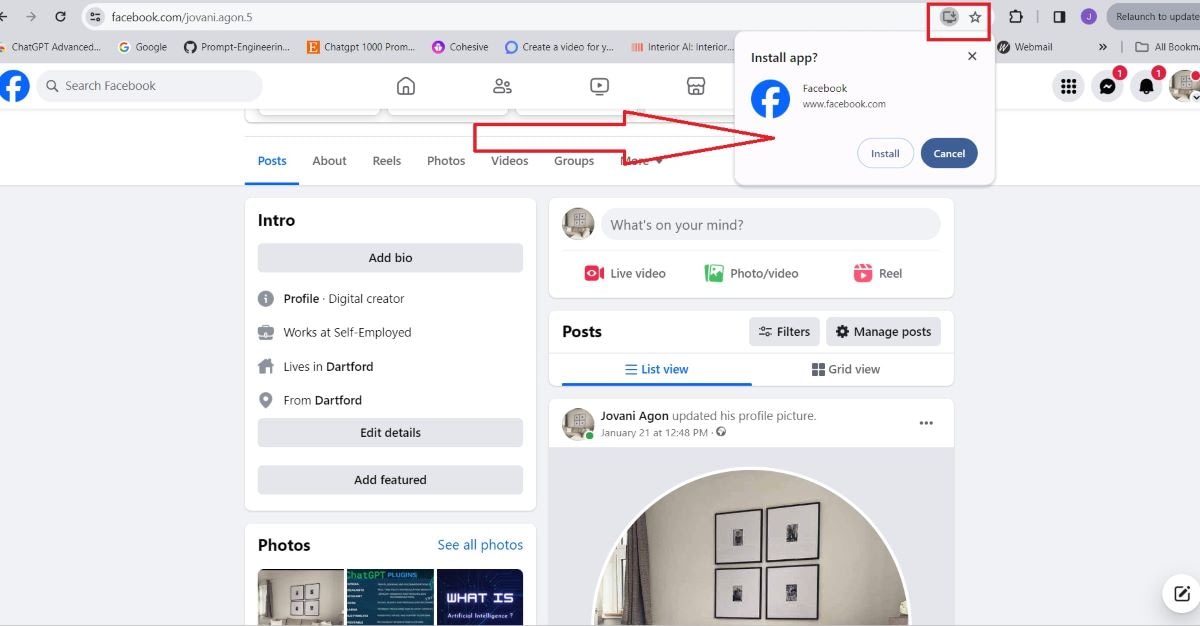Install the Facebook app
Viewport: 1200px width, 626px height.
884,153
